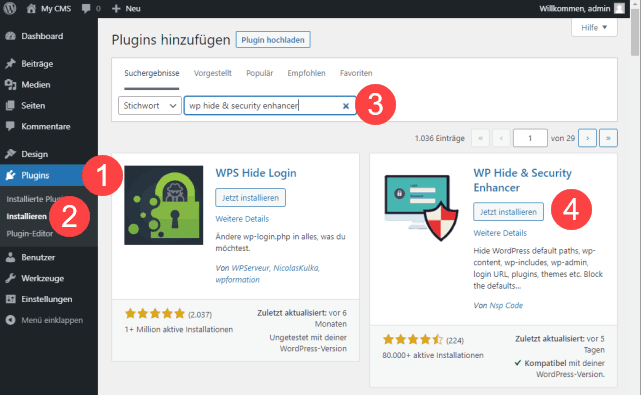Open the comments bubble icon in admin bar
This screenshot has width=641, height=395.
tap(86, 9)
